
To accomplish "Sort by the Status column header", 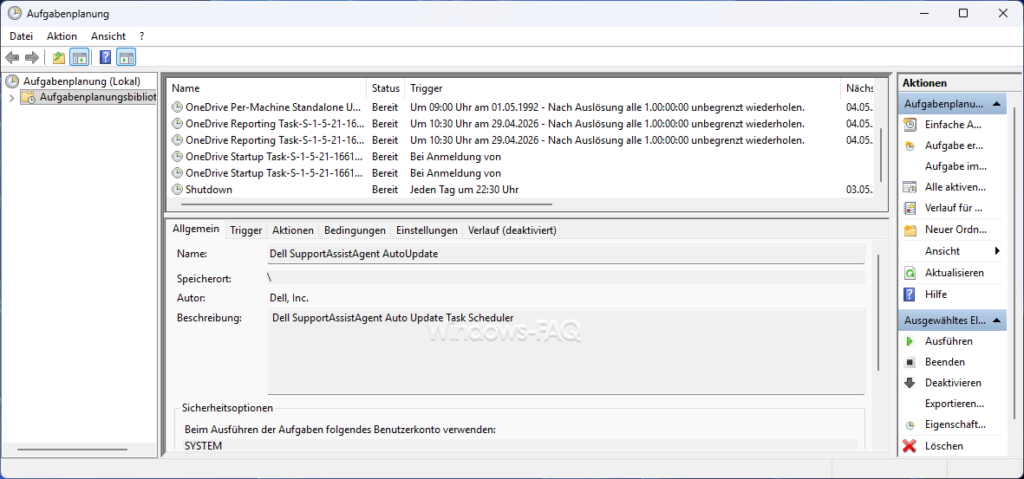I will tap(385, 88).
